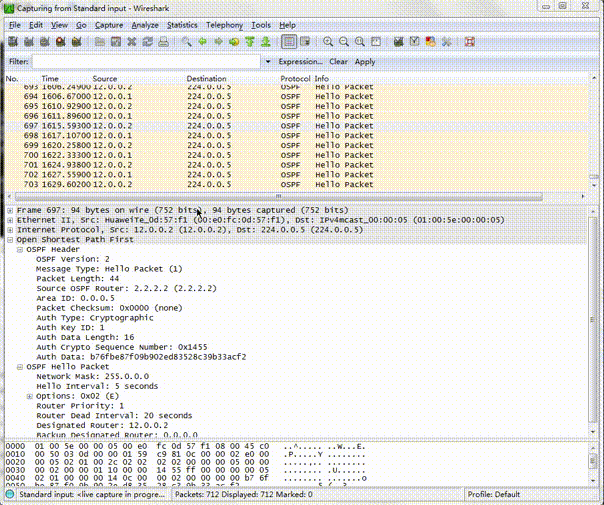Start a new live capture
The height and width of the screenshot is (505, 604).
45,42
